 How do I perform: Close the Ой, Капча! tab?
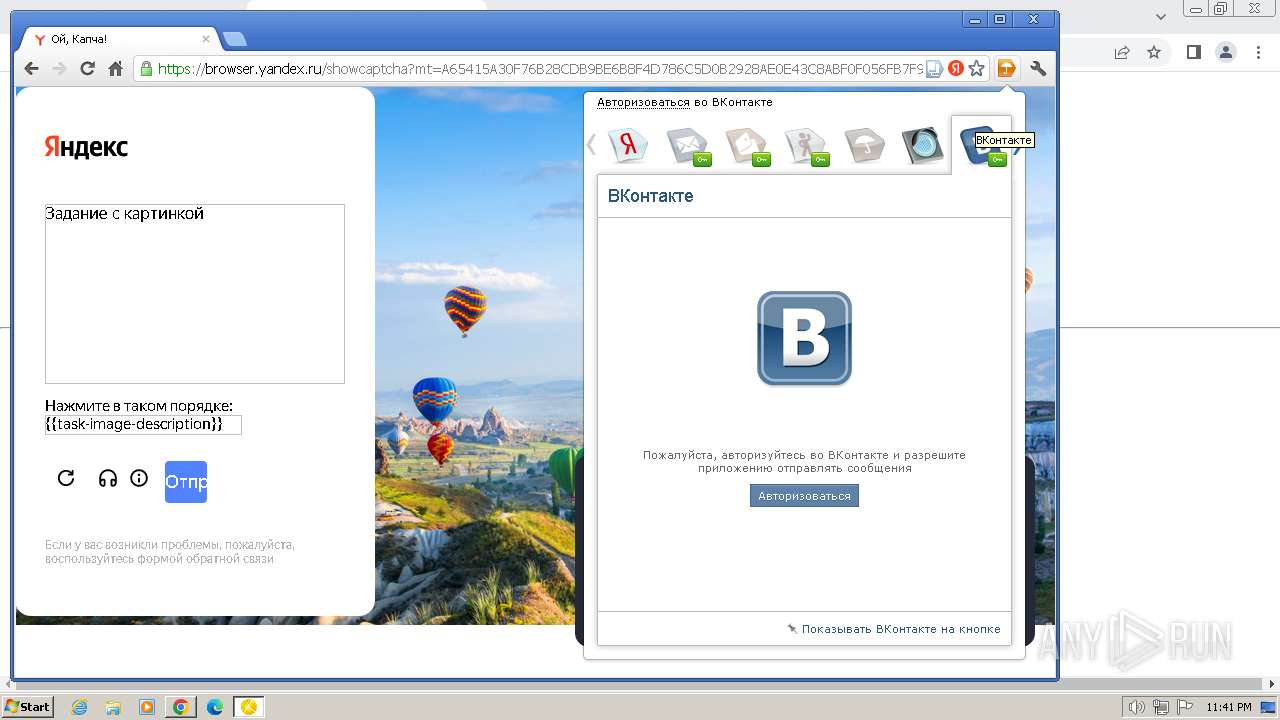[x=206, y=39]
